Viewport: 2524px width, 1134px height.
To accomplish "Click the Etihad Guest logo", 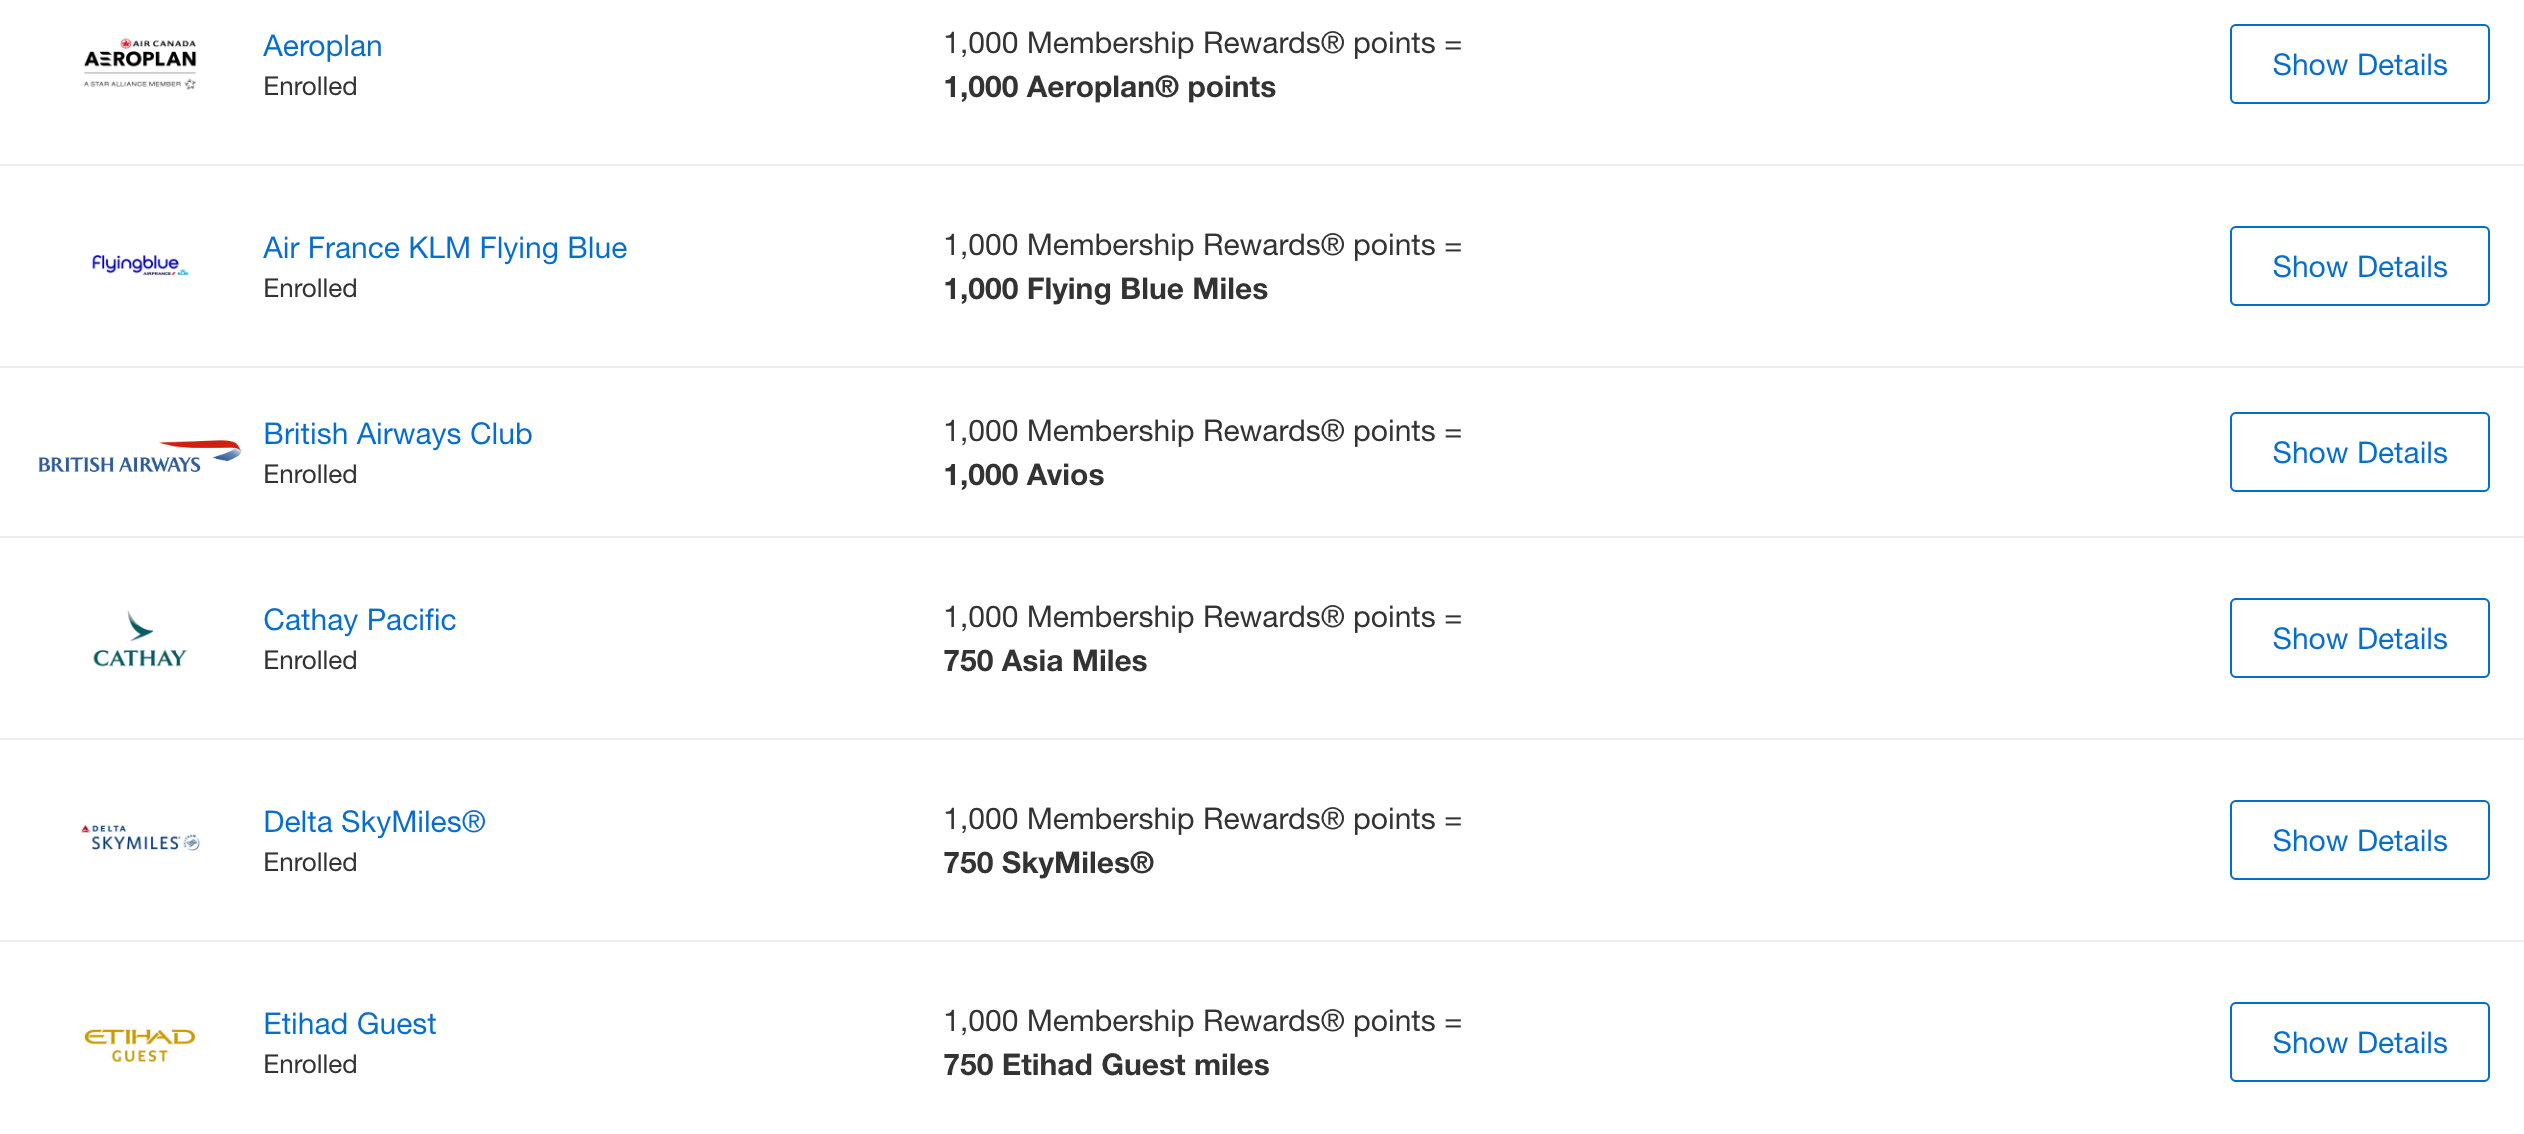I will click(x=139, y=1044).
